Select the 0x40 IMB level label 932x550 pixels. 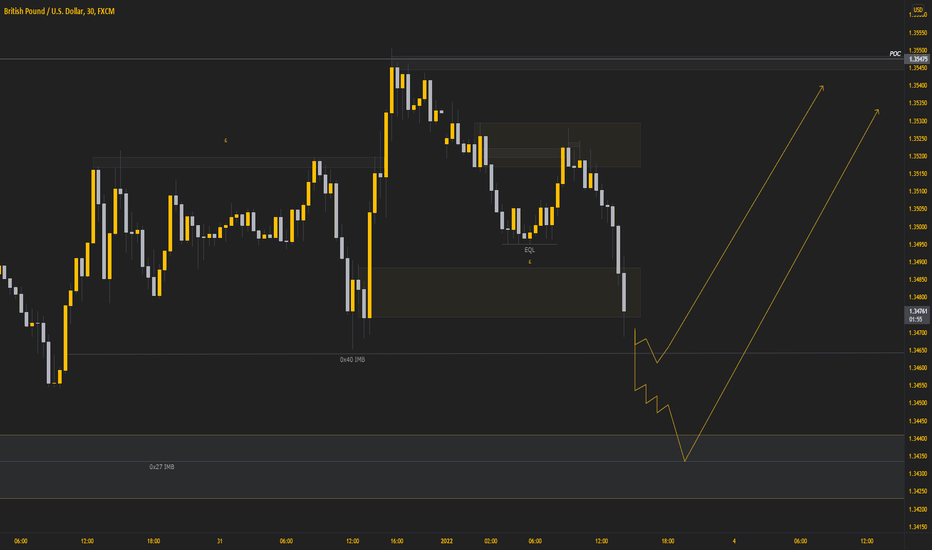pyautogui.click(x=352, y=360)
